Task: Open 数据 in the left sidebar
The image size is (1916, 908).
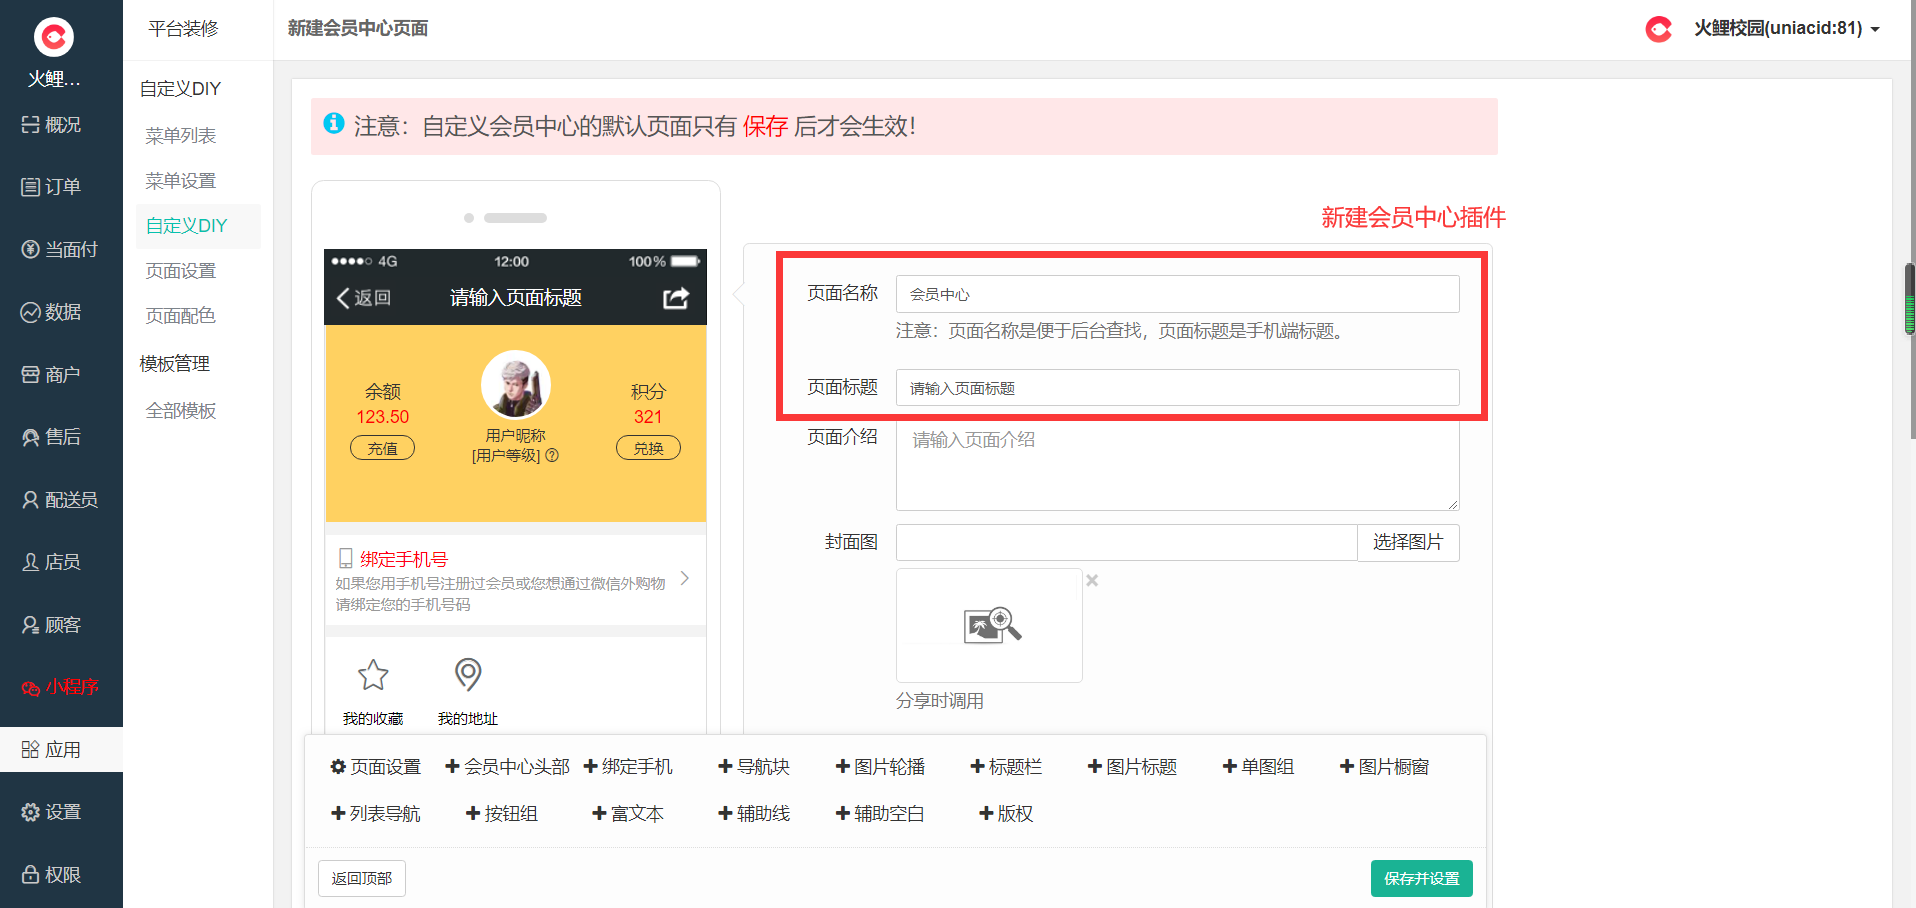Action: click(x=51, y=312)
